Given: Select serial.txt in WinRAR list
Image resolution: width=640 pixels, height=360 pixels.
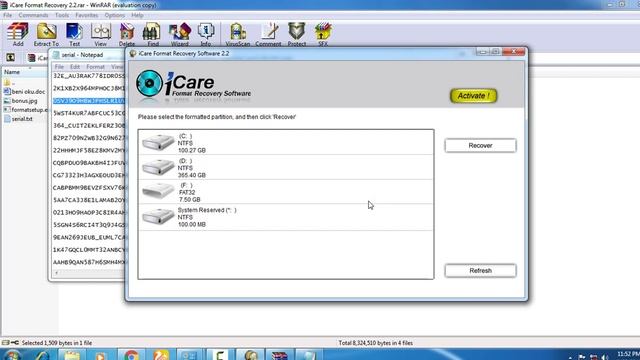Looking at the screenshot, I should (x=18, y=119).
